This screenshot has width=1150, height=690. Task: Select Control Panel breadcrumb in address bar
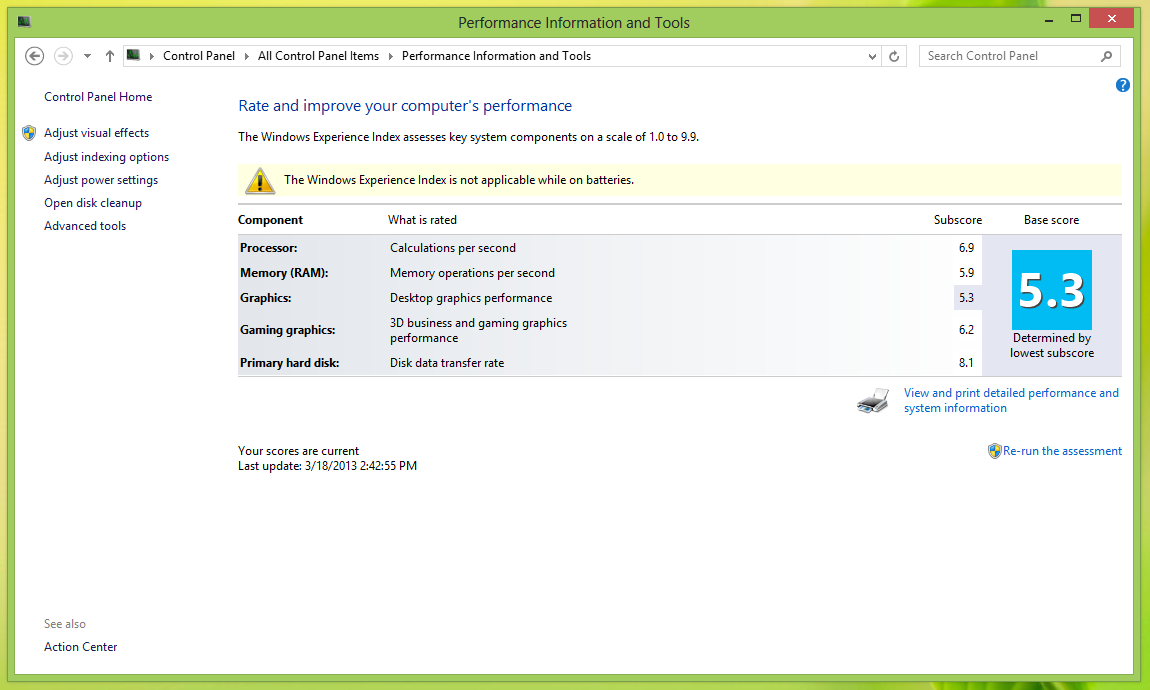[198, 56]
